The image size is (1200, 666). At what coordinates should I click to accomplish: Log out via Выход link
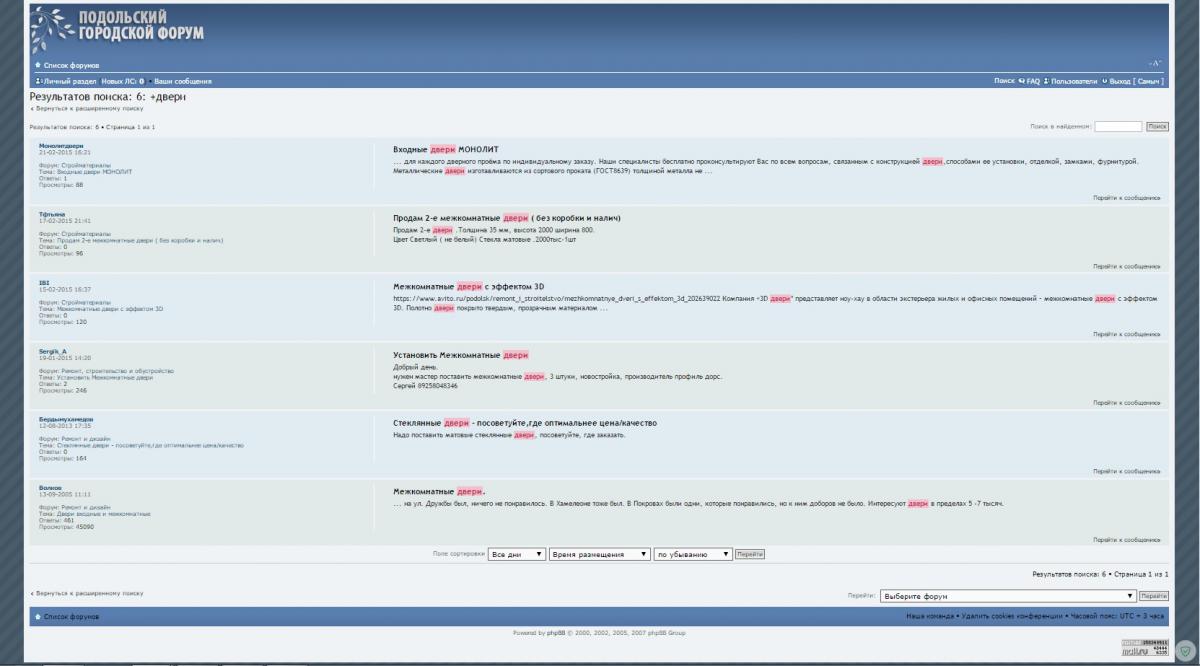click(x=1118, y=81)
